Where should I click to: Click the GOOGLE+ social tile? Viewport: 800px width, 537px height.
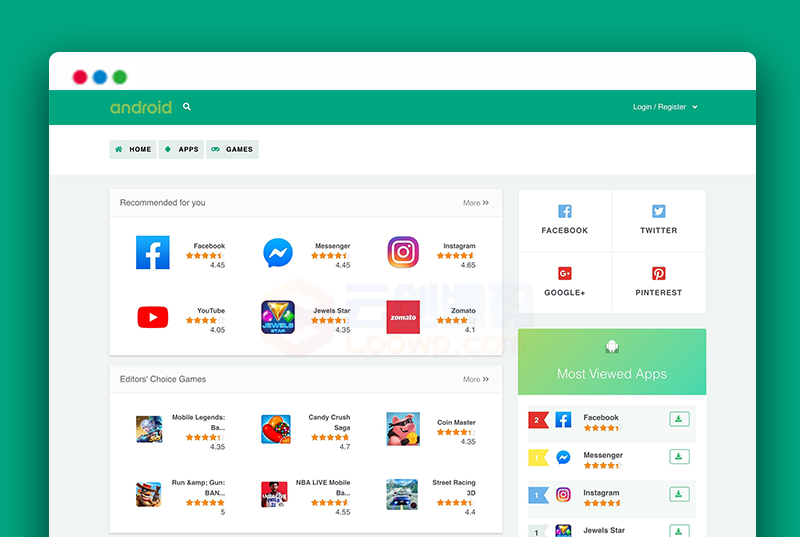tap(565, 283)
